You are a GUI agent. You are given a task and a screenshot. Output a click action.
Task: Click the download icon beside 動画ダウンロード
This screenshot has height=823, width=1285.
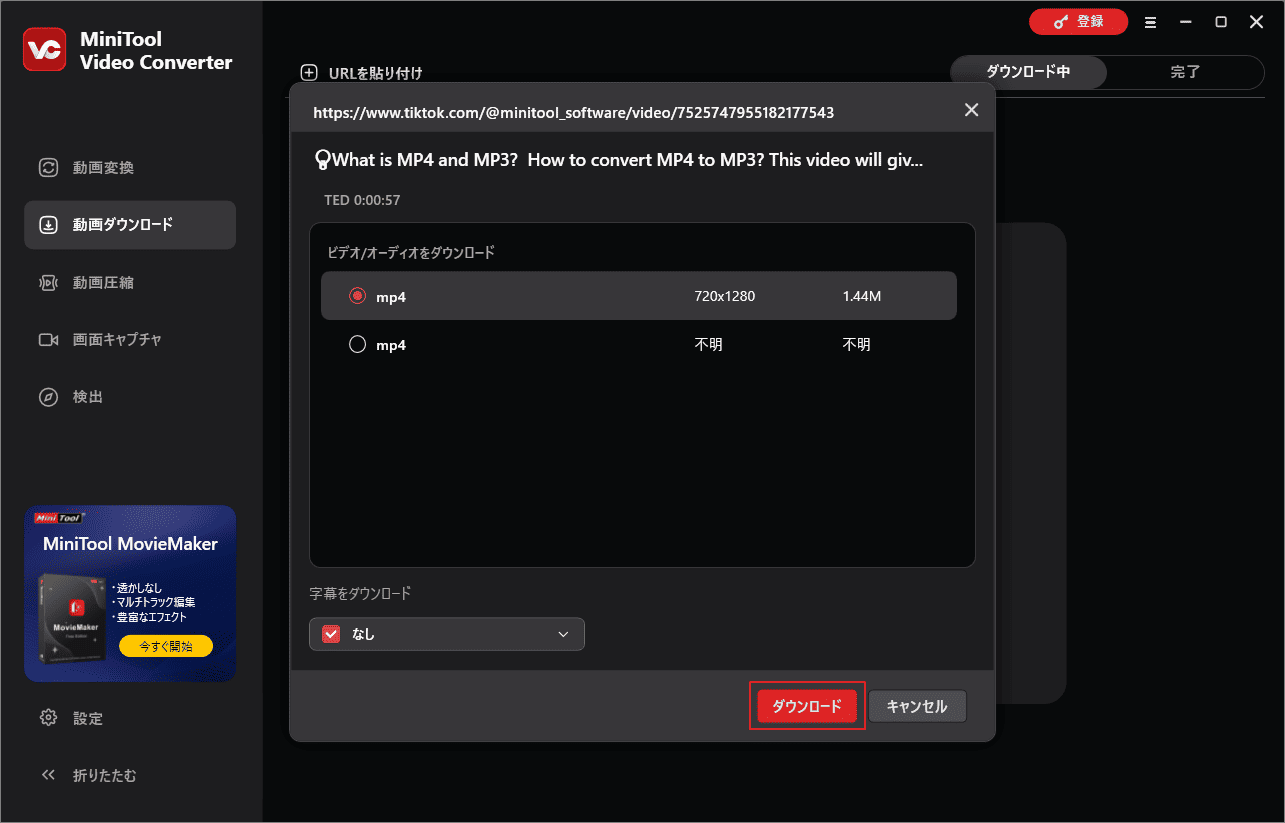(x=48, y=225)
